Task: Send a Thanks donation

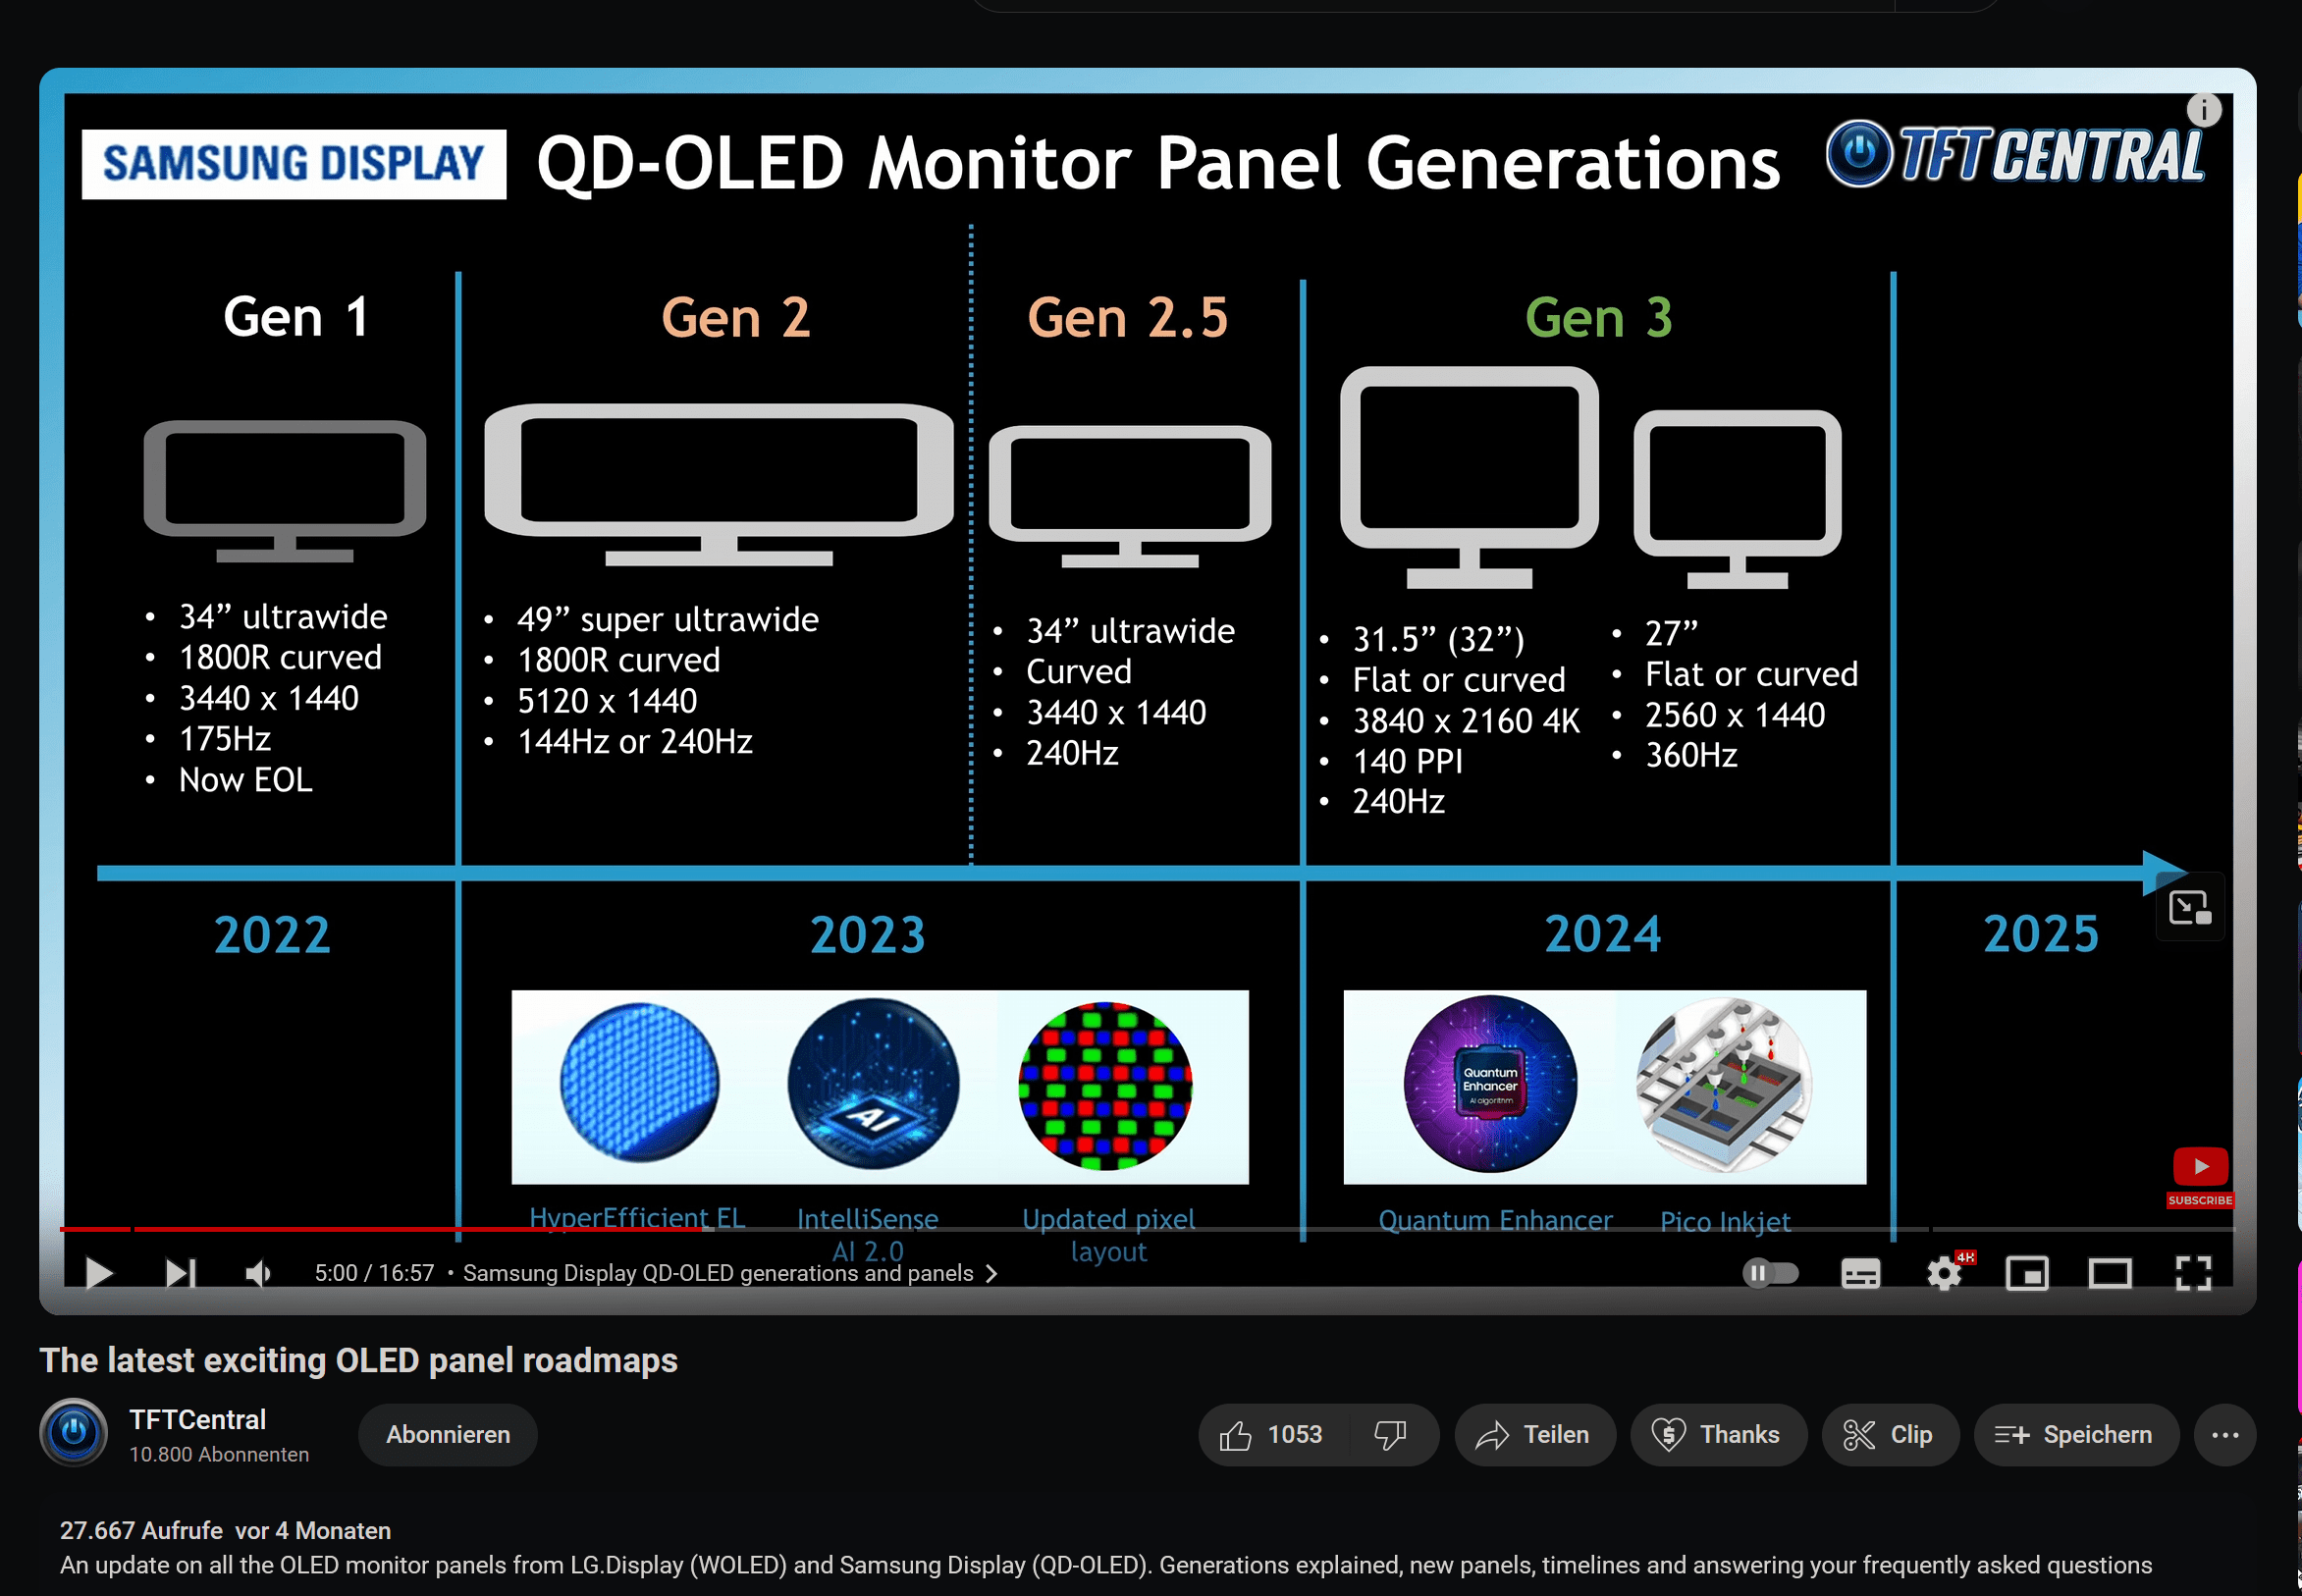Action: pos(1717,1435)
